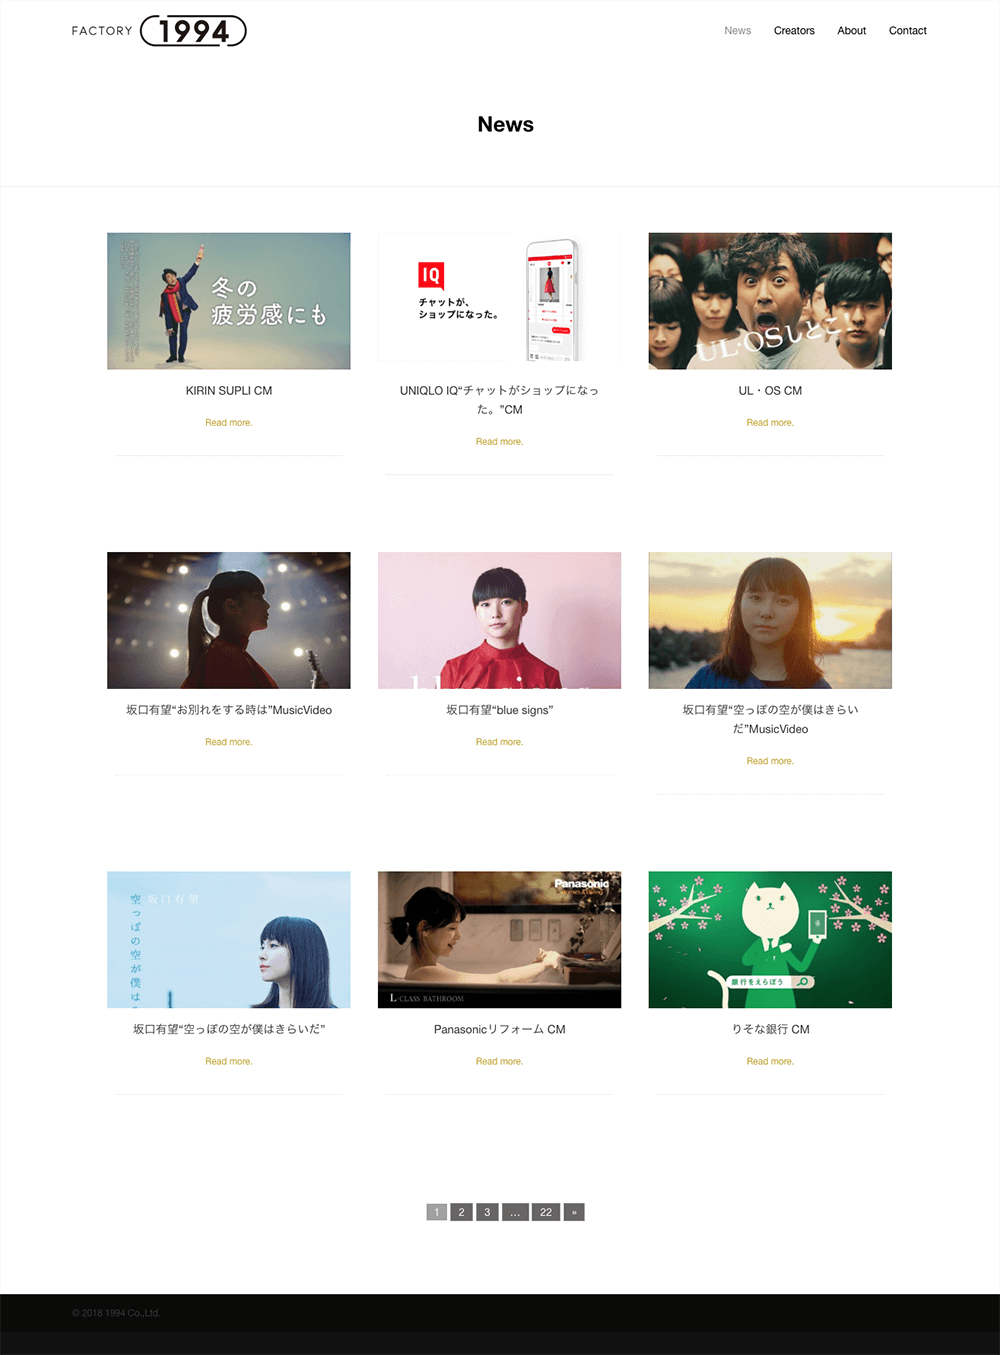Open the Contact page link
Viewport: 1000px width, 1355px height.
[x=908, y=31]
